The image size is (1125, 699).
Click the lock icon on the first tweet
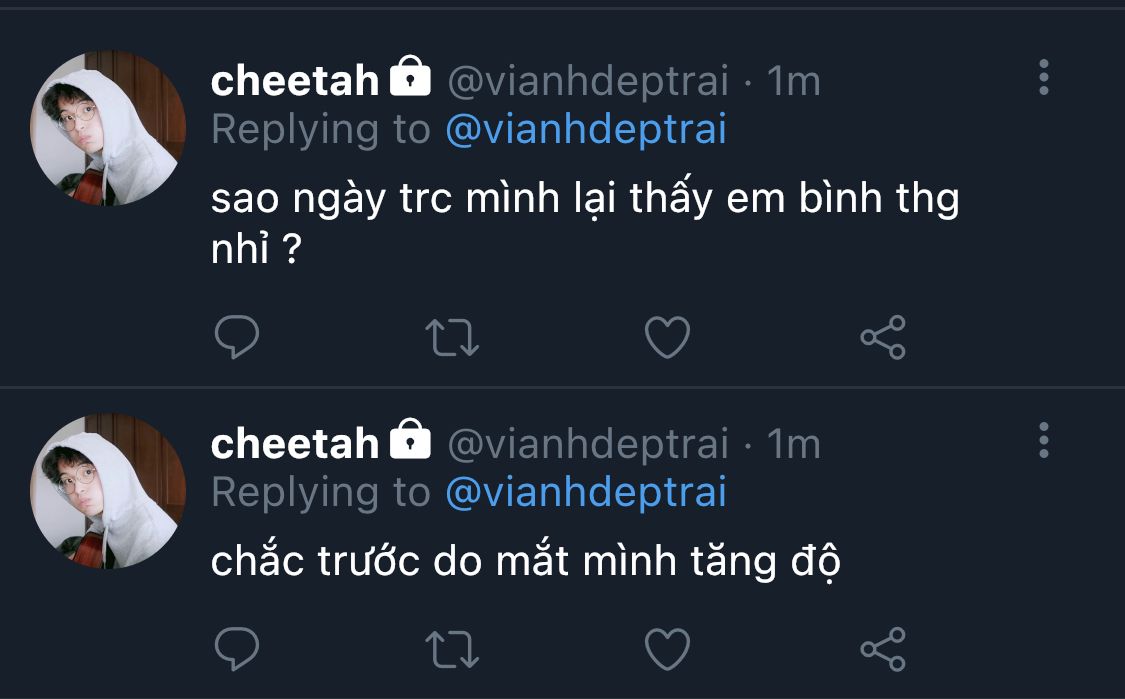tap(410, 77)
